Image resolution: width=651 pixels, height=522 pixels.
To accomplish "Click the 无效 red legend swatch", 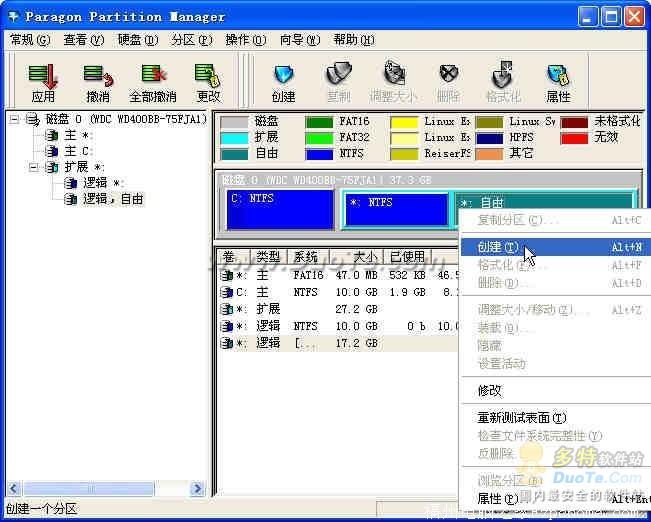I will point(575,138).
